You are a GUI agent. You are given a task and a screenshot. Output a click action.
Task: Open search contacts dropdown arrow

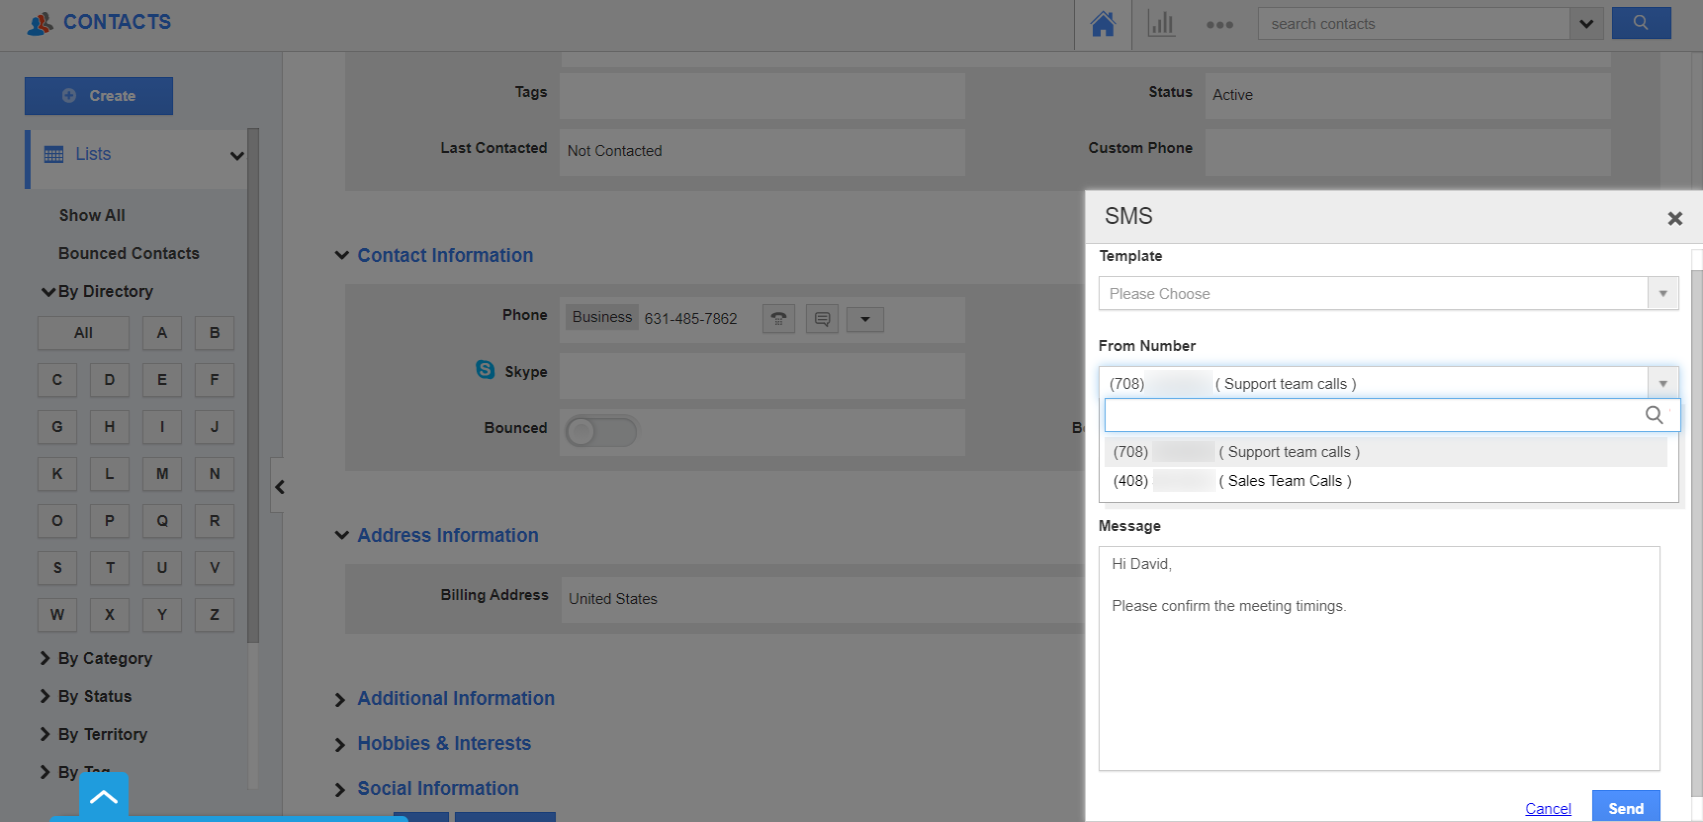click(x=1586, y=24)
